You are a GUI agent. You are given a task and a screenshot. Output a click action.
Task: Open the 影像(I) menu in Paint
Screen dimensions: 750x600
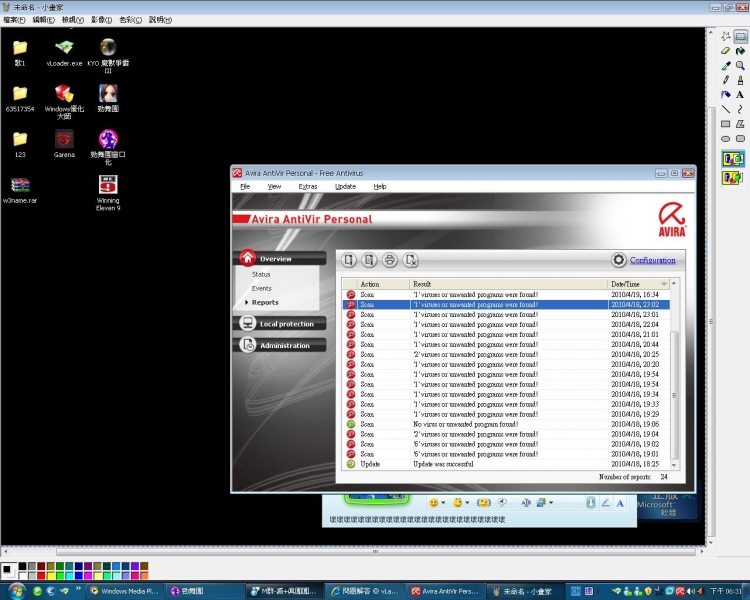click(101, 20)
